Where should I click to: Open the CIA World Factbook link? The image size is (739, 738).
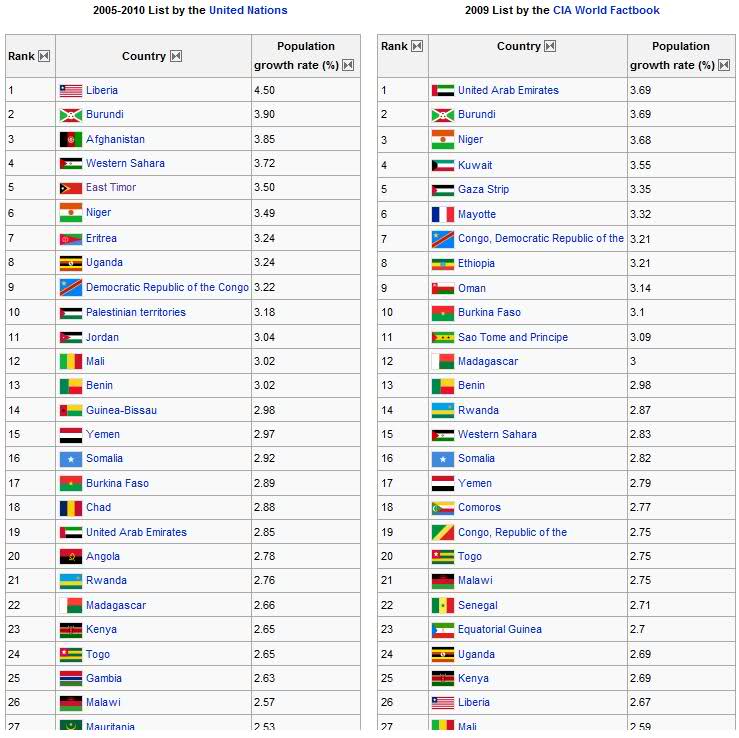(x=606, y=10)
